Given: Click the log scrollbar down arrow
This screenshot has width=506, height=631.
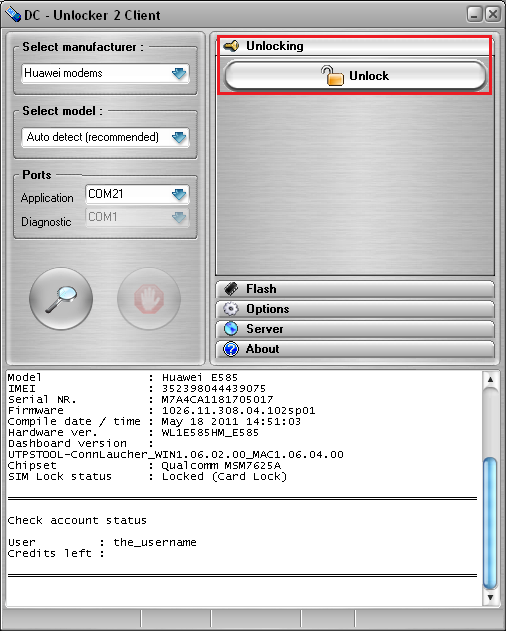Looking at the screenshot, I should pos(490,597).
